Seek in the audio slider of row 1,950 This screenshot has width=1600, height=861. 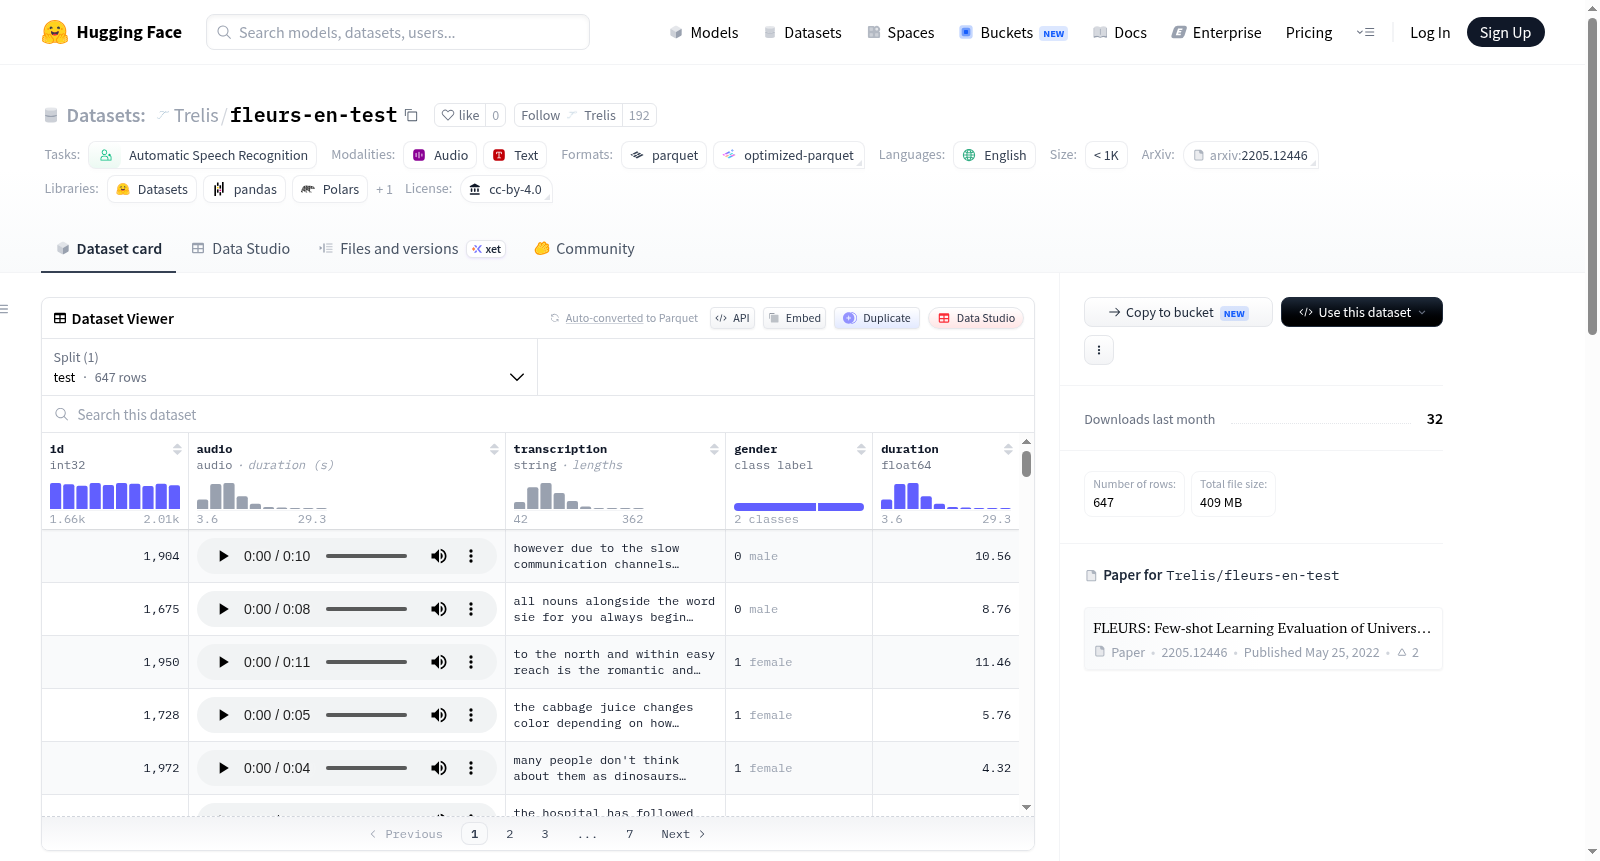(366, 662)
